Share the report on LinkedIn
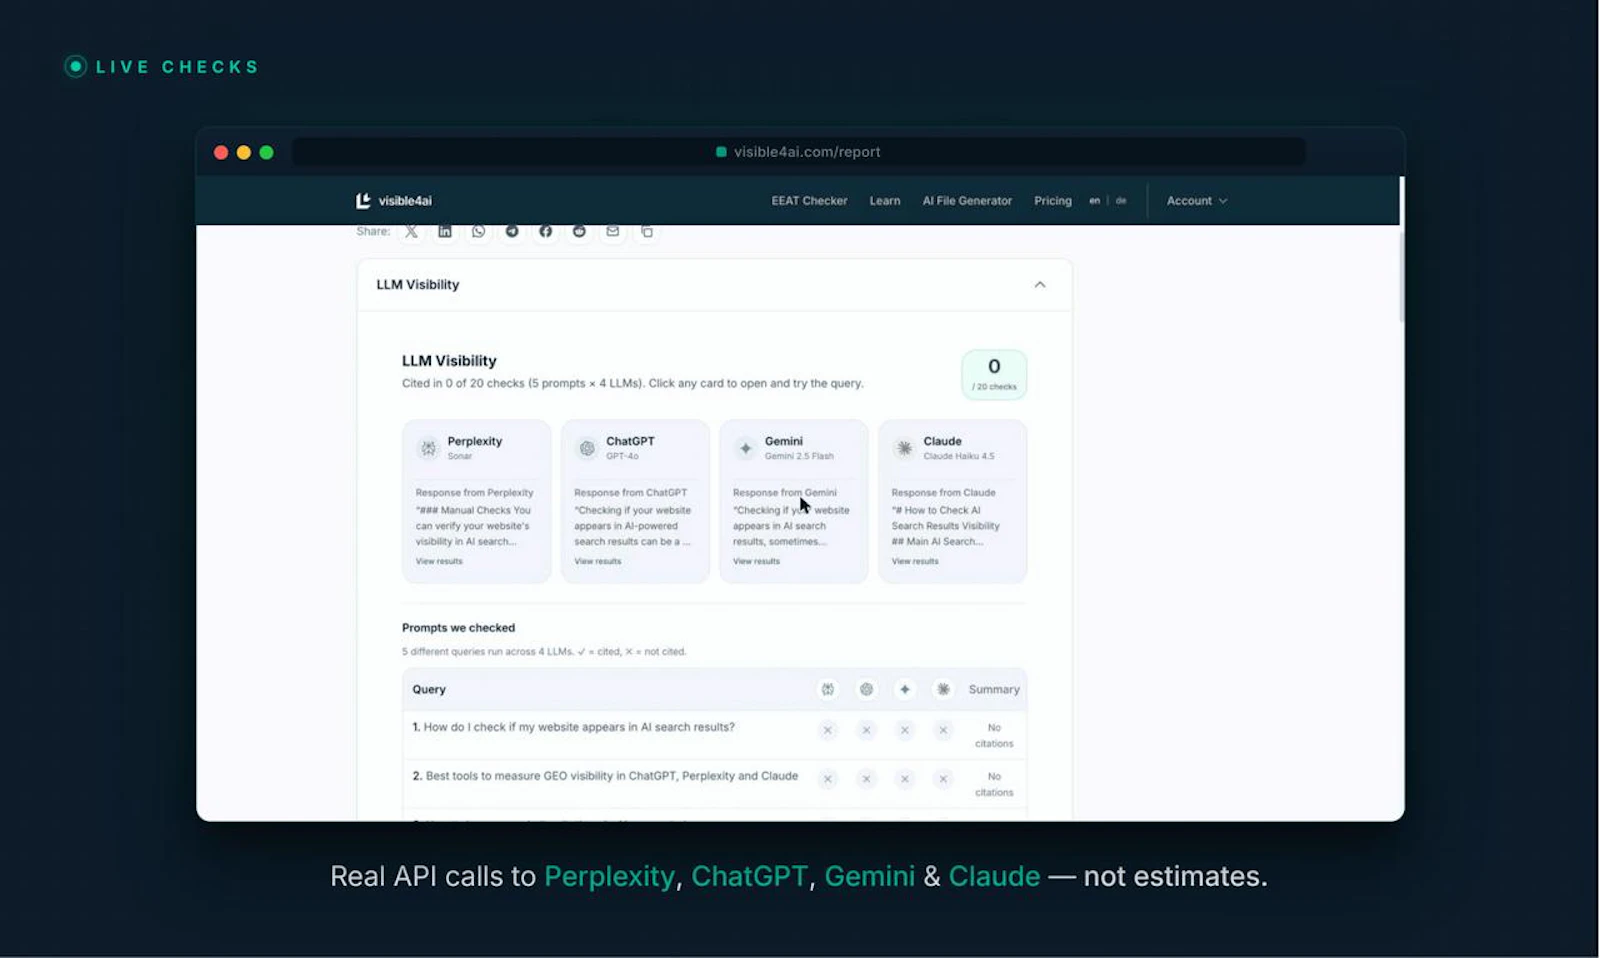 pos(445,231)
